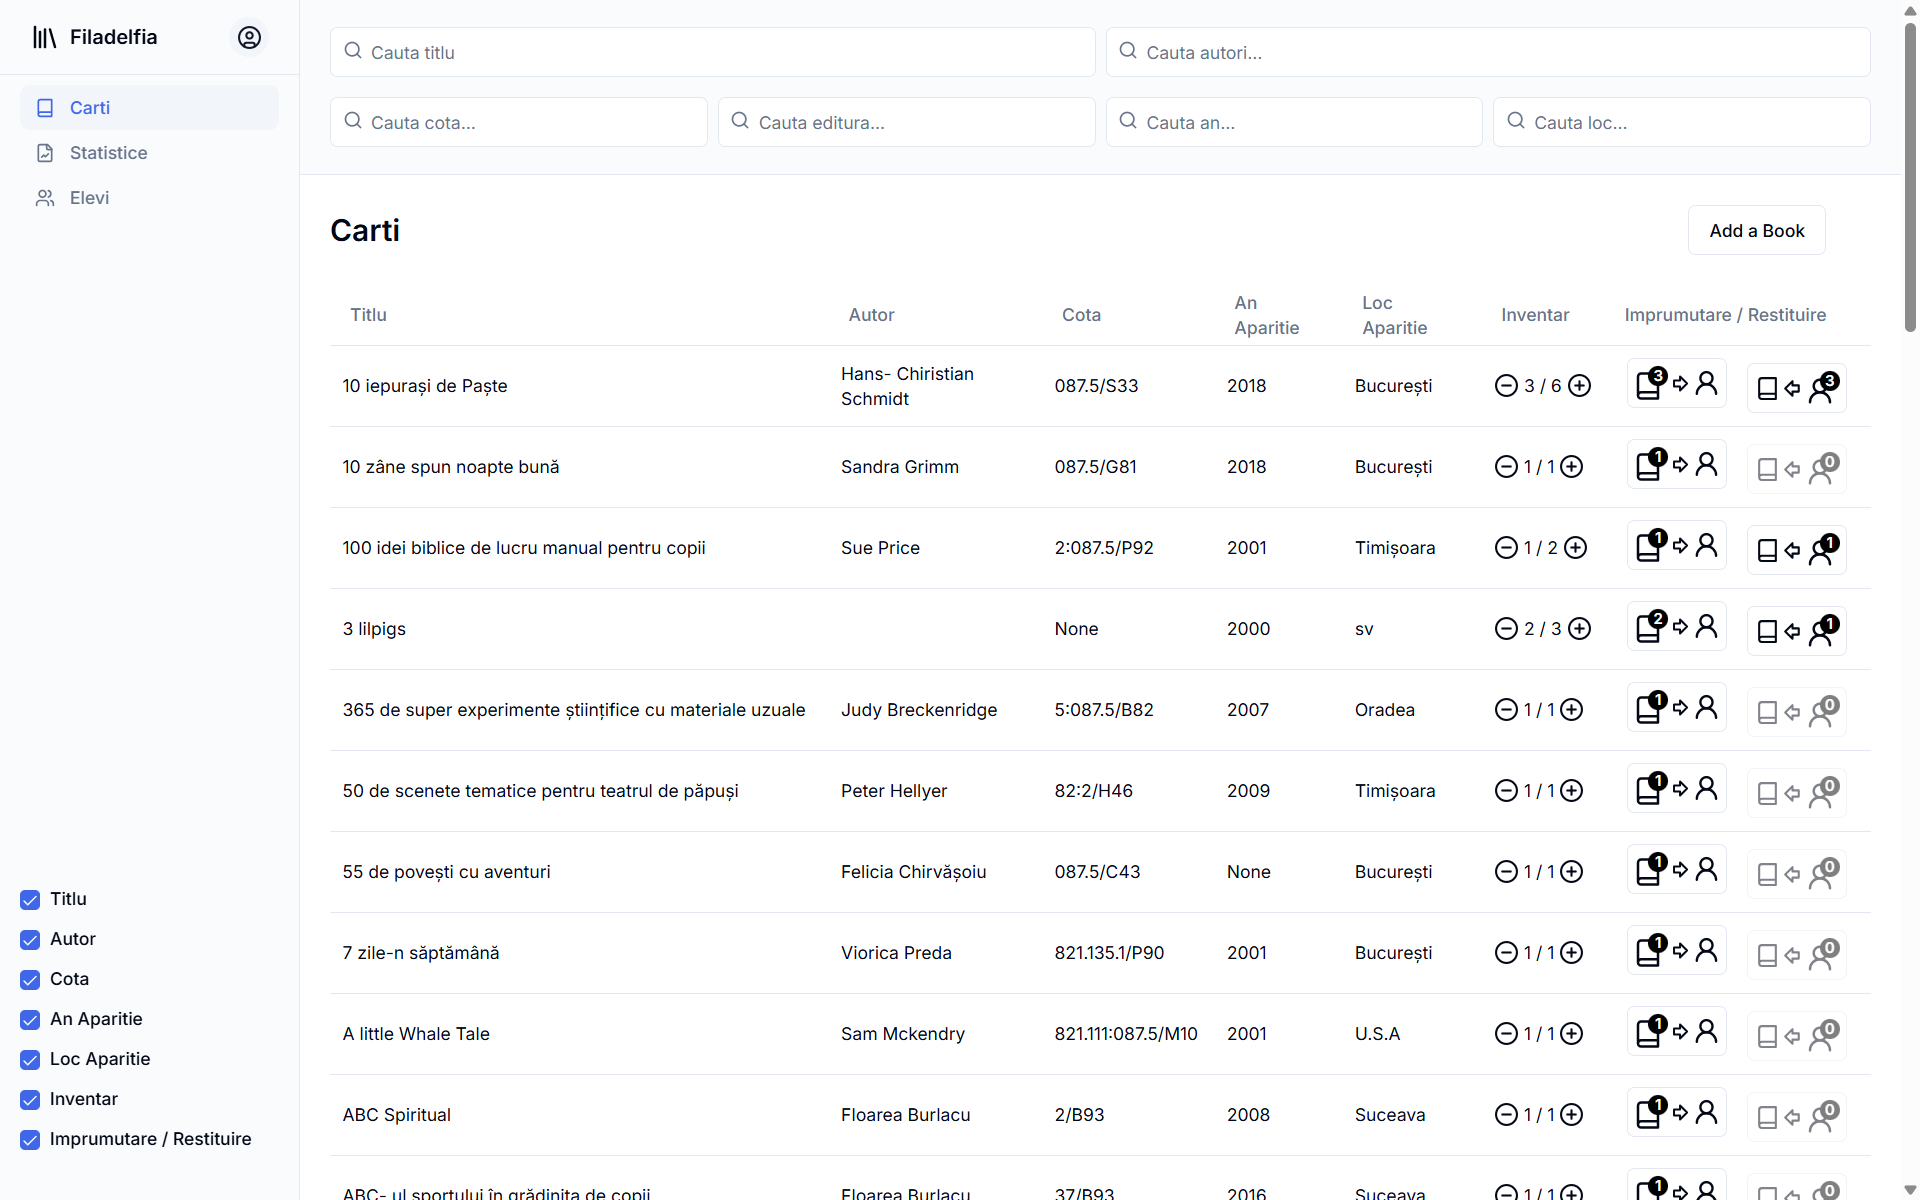The image size is (1920, 1200).
Task: Lend '10 iepurași de Paște' book to student
Action: tap(1676, 385)
